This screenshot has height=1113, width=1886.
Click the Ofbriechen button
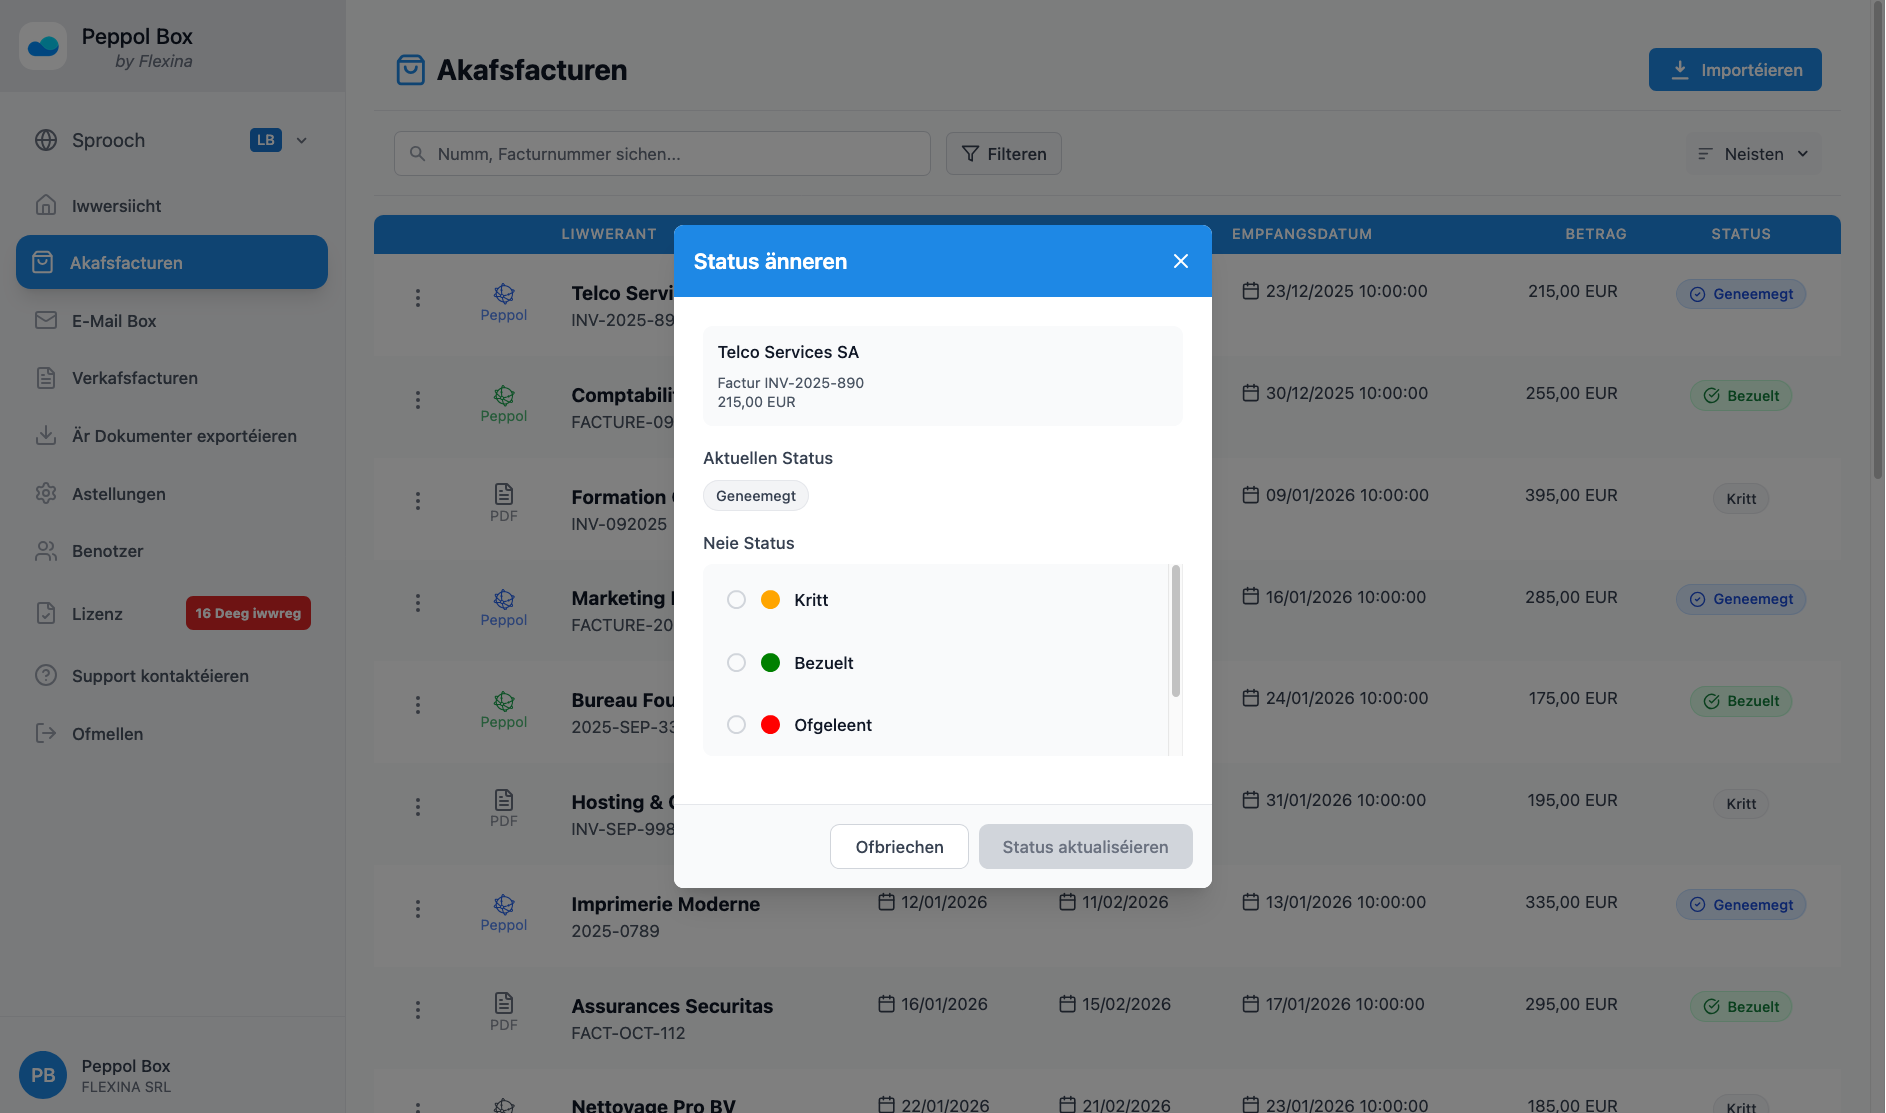[x=898, y=846]
